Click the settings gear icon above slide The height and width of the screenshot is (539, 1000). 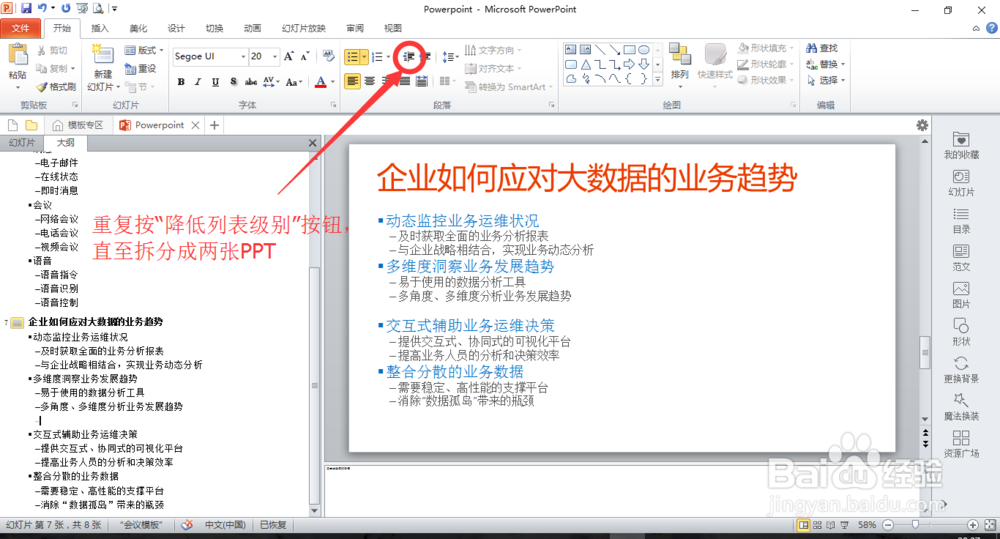click(x=922, y=125)
